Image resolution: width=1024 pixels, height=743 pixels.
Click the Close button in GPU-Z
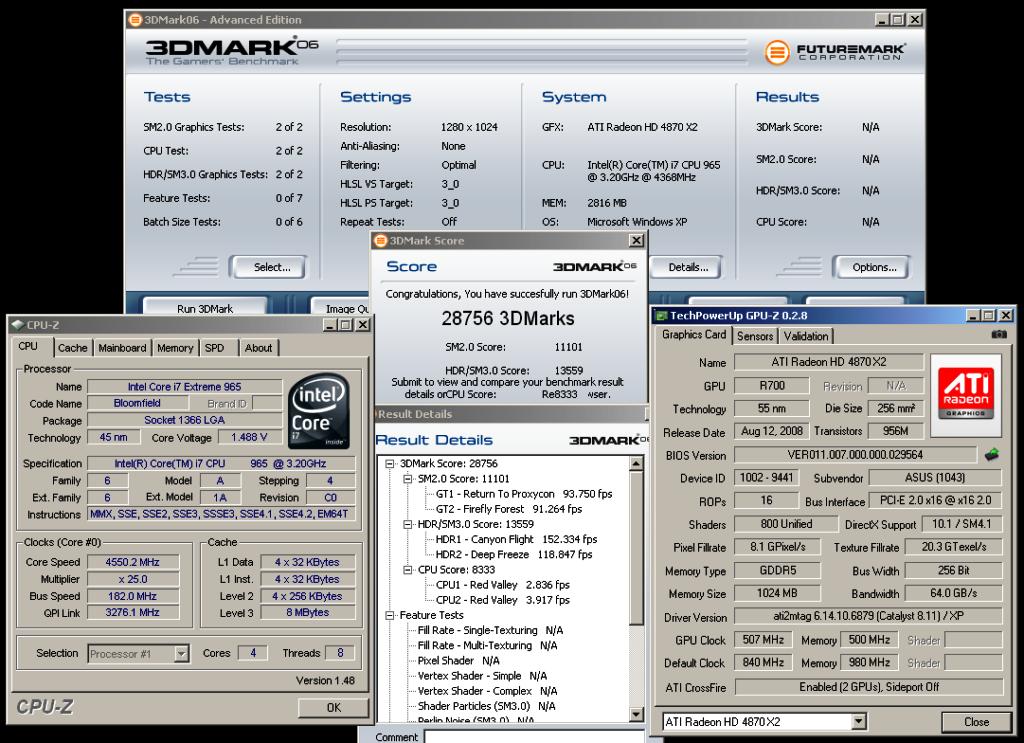point(976,721)
